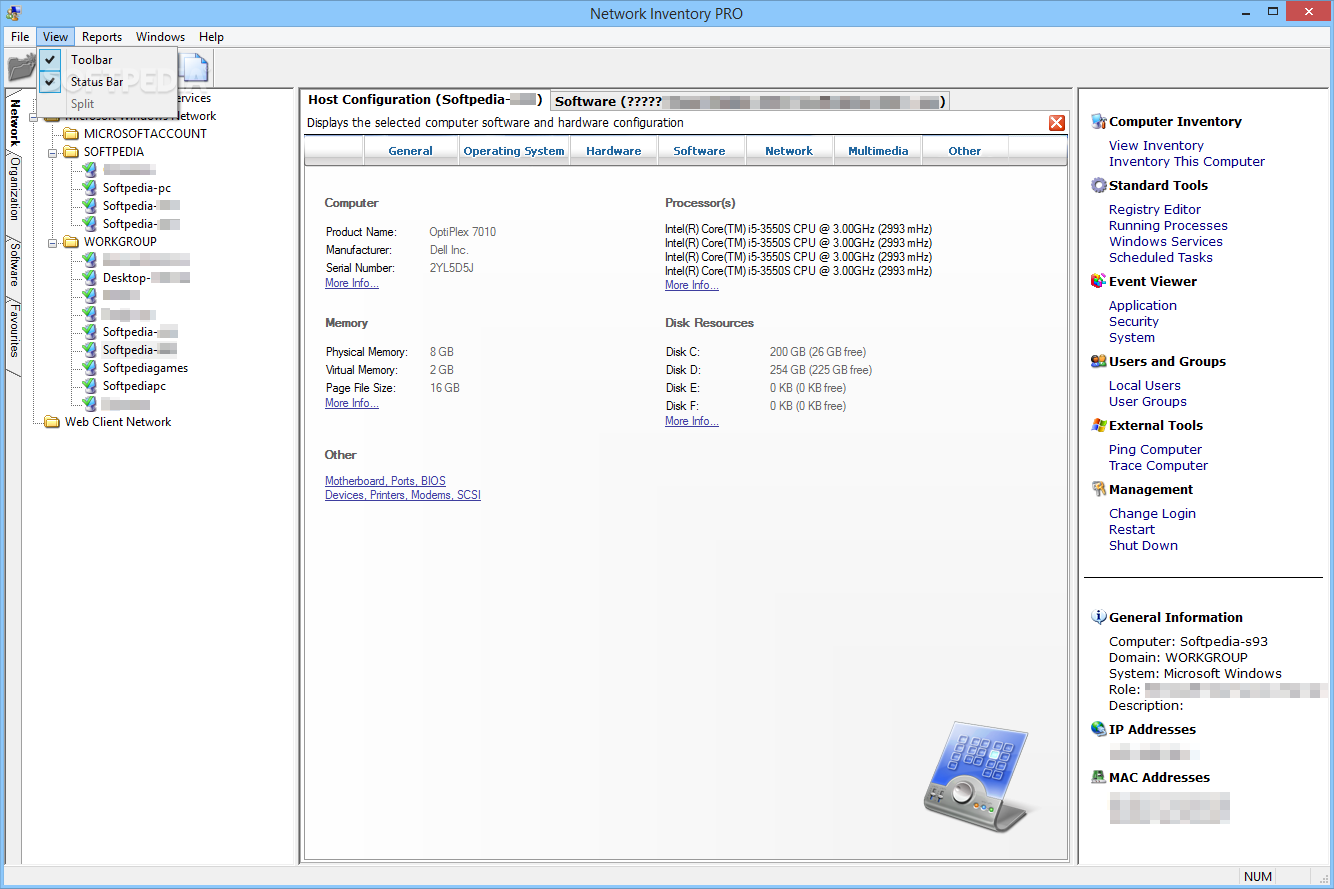Click the Standard Tools gear icon
This screenshot has width=1334, height=889.
1099,186
